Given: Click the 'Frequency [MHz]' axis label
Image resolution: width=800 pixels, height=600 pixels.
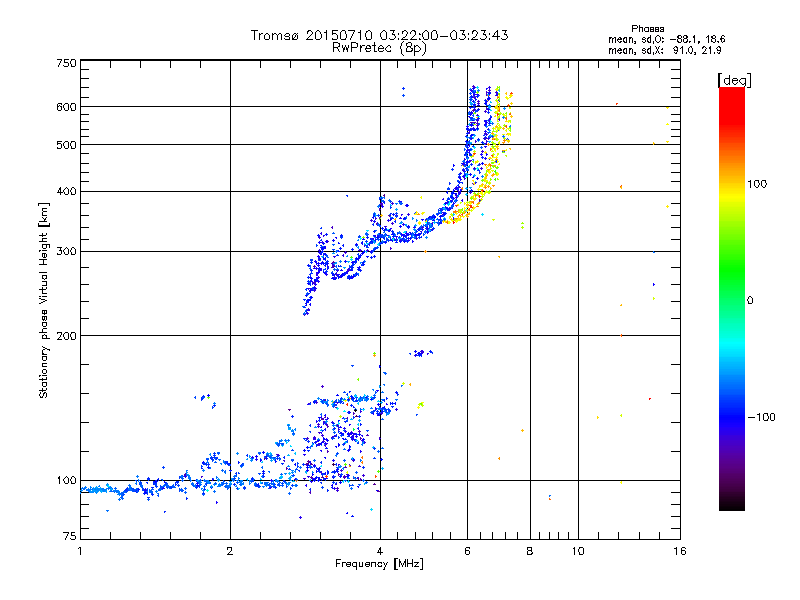Looking at the screenshot, I should point(379,564).
